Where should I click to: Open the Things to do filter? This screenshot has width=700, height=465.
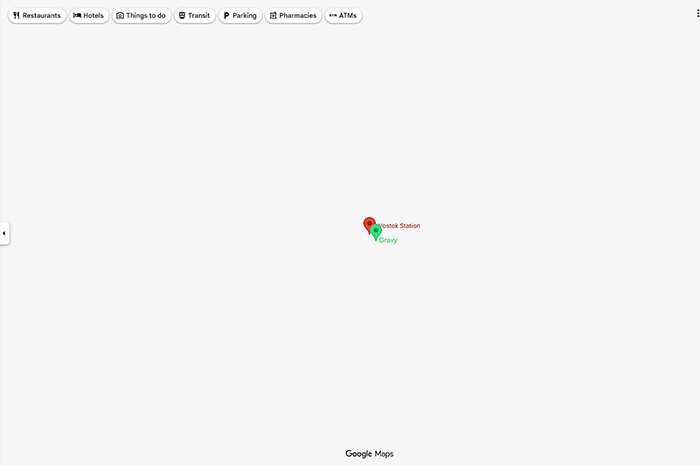point(141,16)
